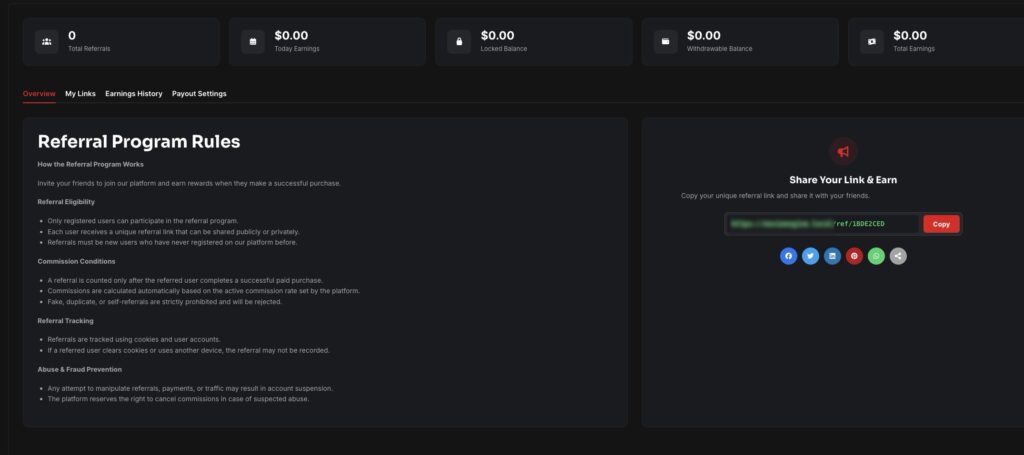Select the Locked Balance padlock icon
The width and height of the screenshot is (1024, 455).
(x=459, y=42)
